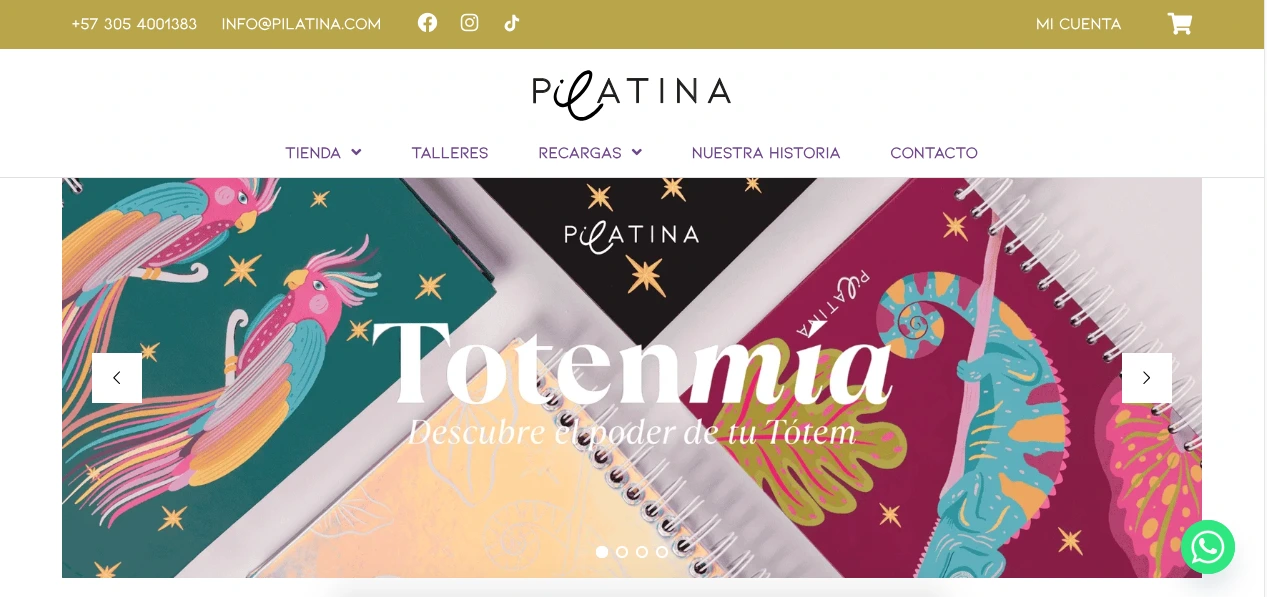Start a WhatsApp chat
This screenshot has height=597, width=1267.
[1208, 547]
